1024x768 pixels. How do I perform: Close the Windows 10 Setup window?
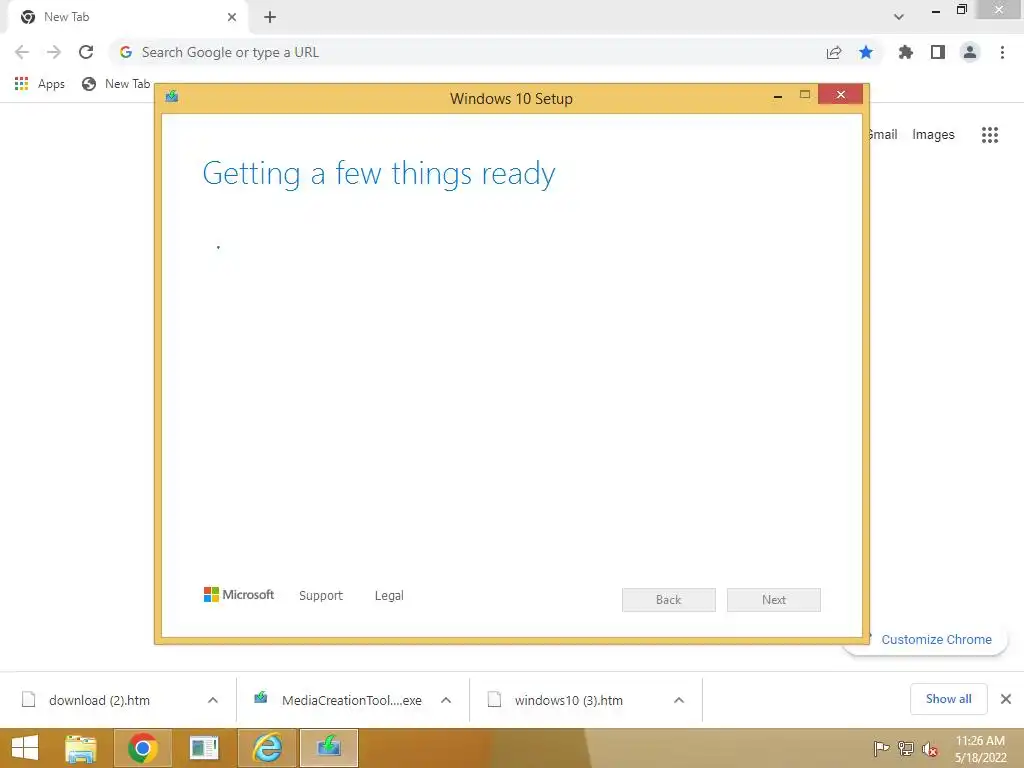tap(840, 95)
